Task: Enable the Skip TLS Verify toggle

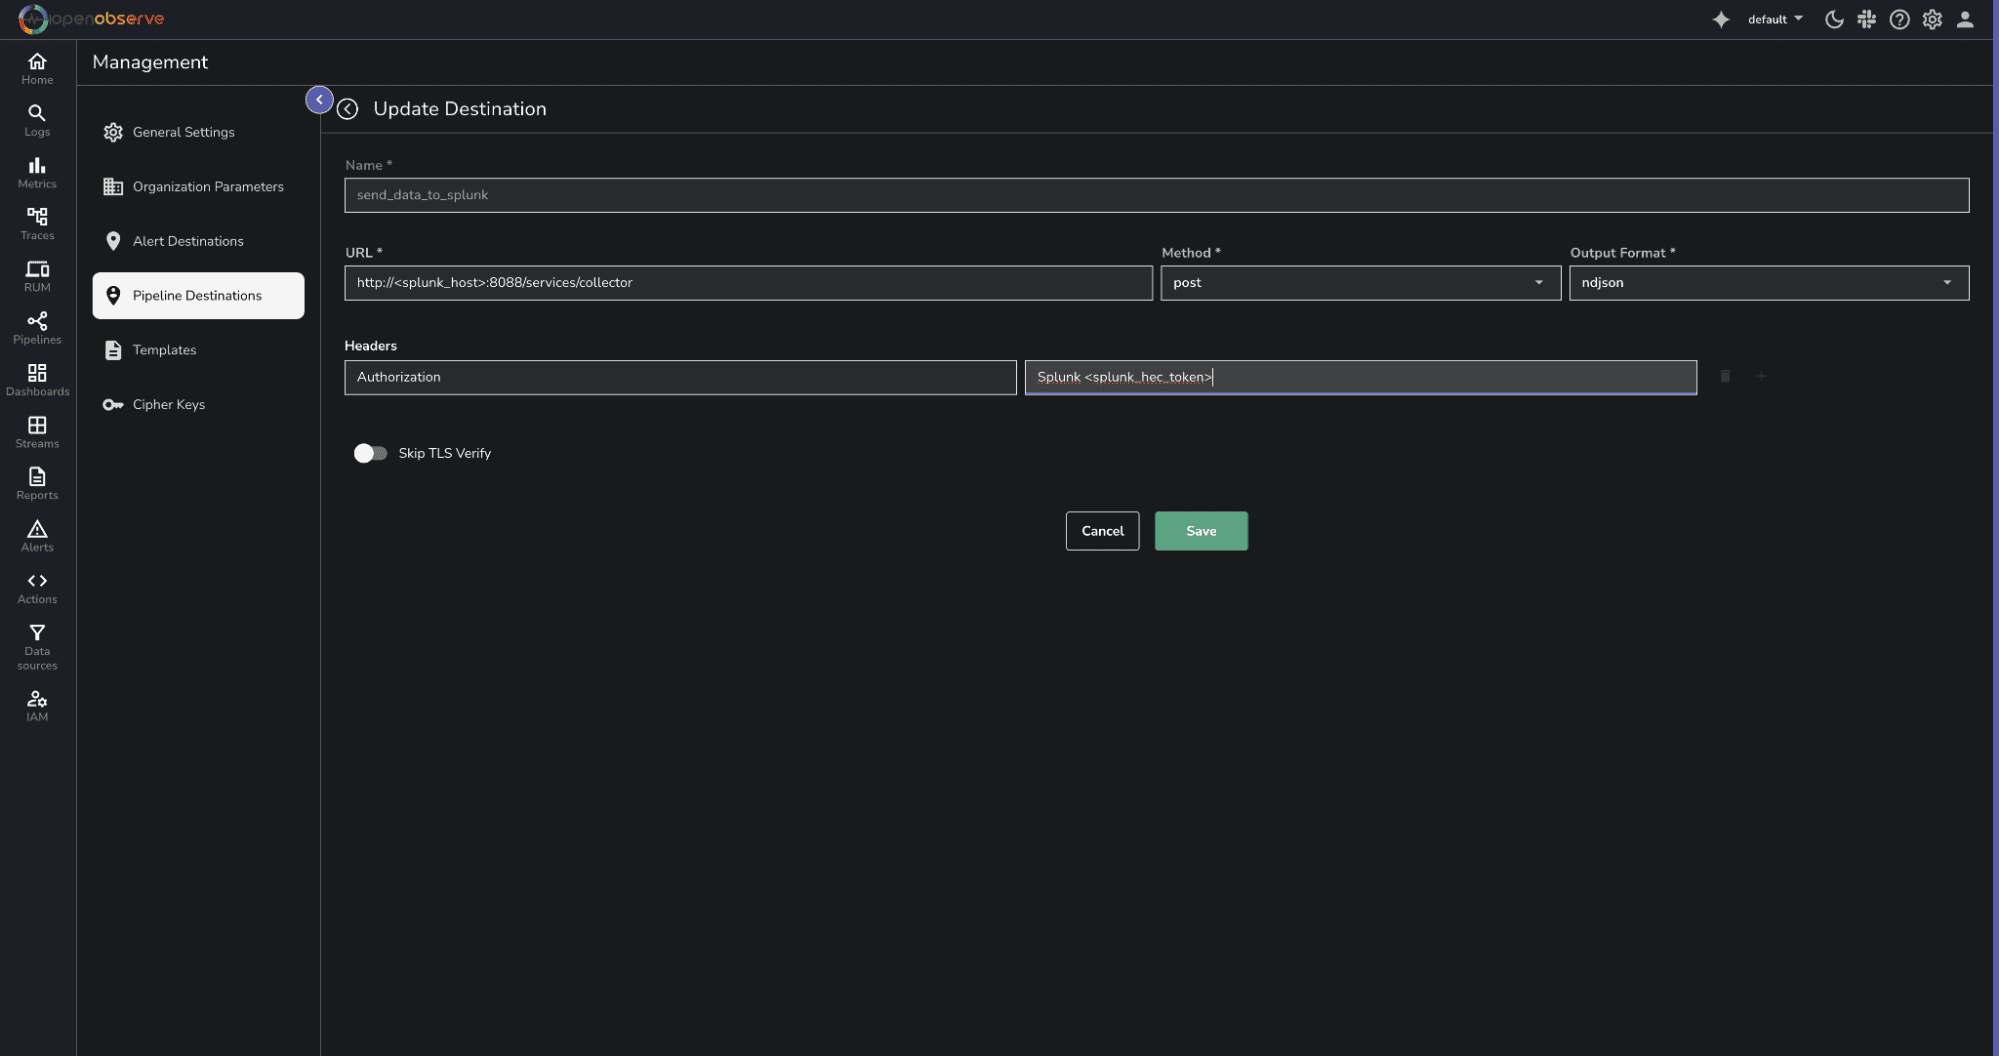Action: 370,453
